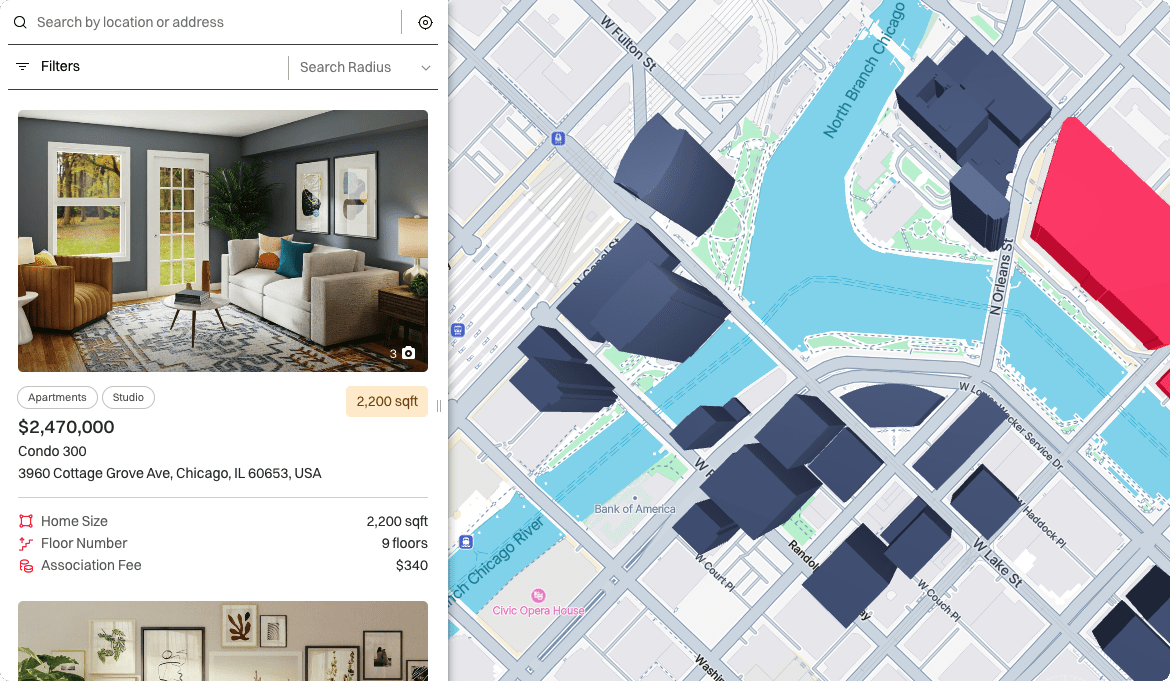Open the Filters icon

22,66
